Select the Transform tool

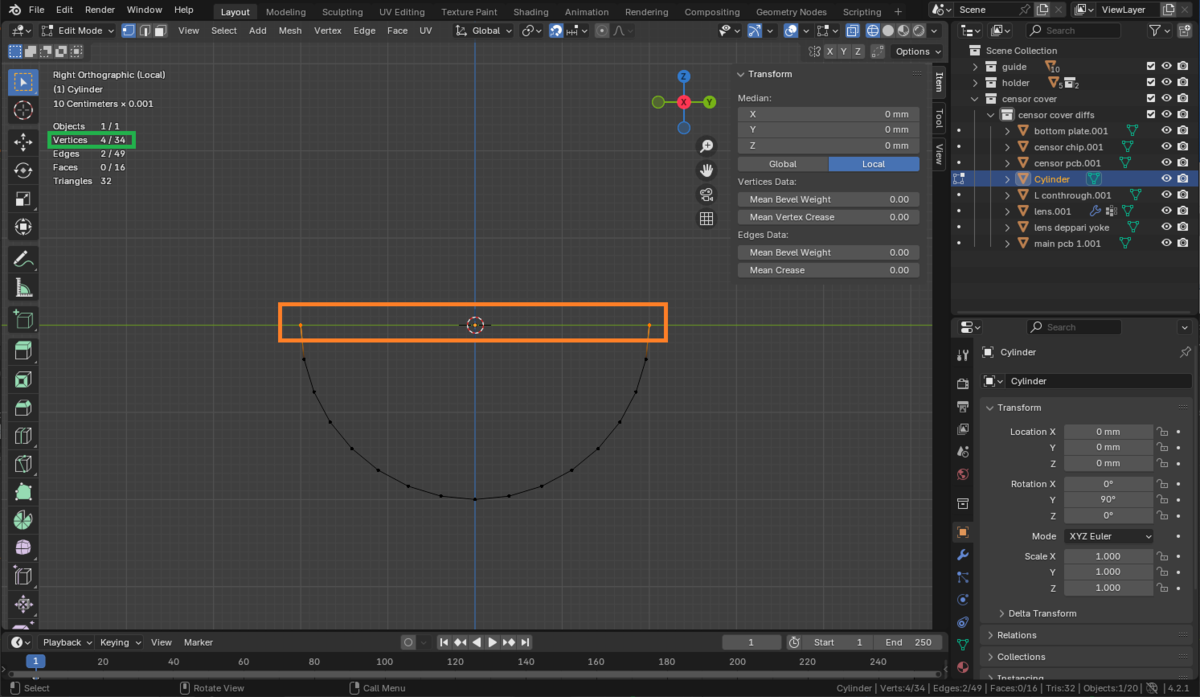pyautogui.click(x=24, y=227)
